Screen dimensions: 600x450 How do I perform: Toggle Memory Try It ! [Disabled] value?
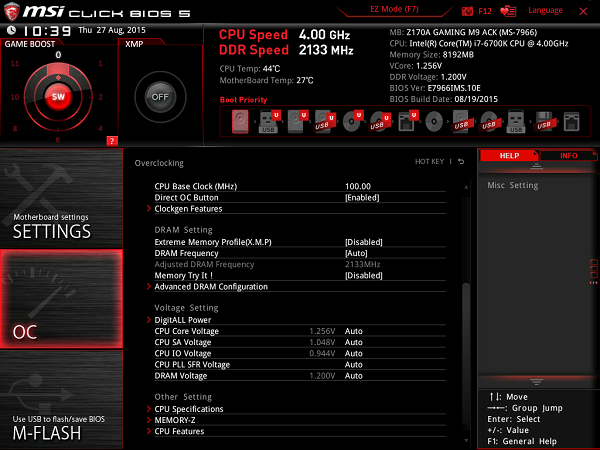[364, 276]
